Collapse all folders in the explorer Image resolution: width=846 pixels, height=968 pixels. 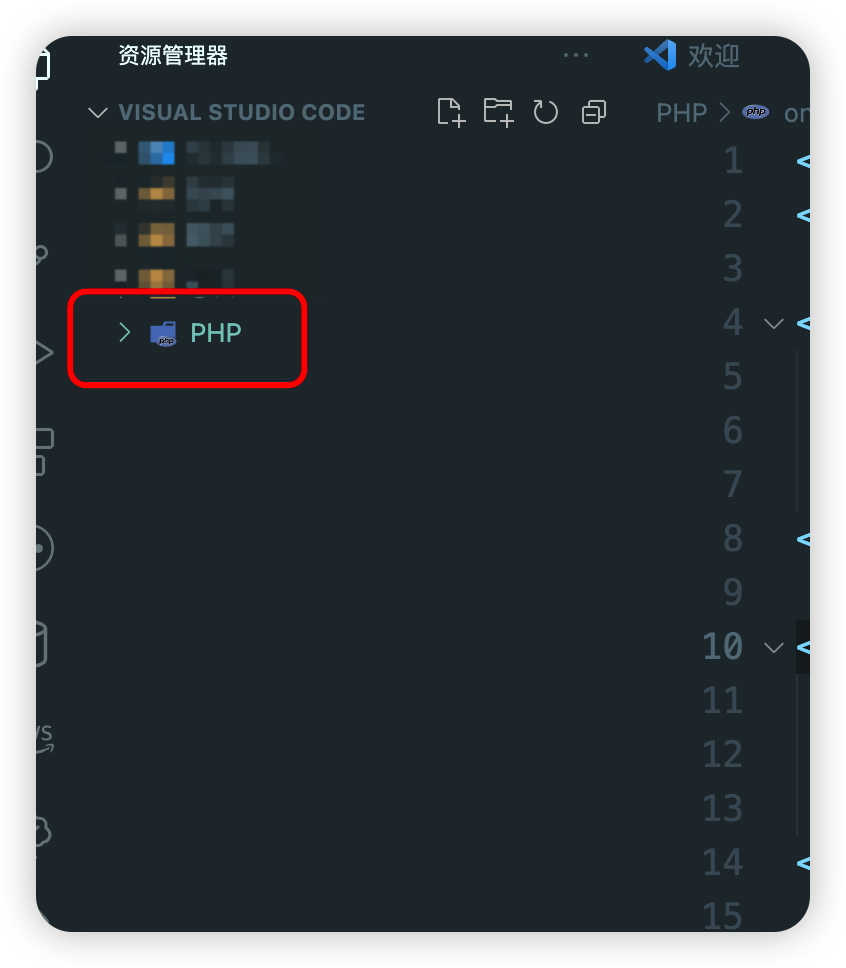pyautogui.click(x=593, y=112)
